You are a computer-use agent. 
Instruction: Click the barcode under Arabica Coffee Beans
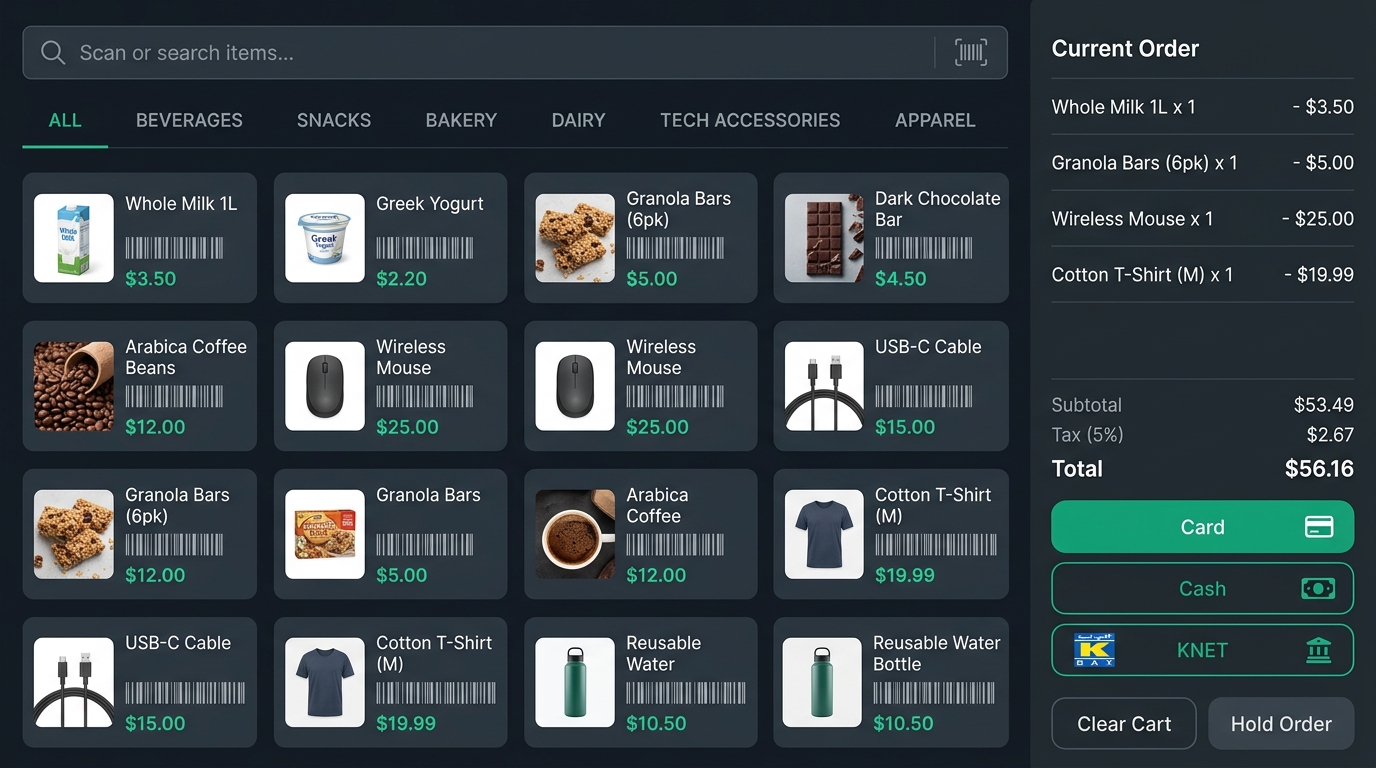[174, 396]
